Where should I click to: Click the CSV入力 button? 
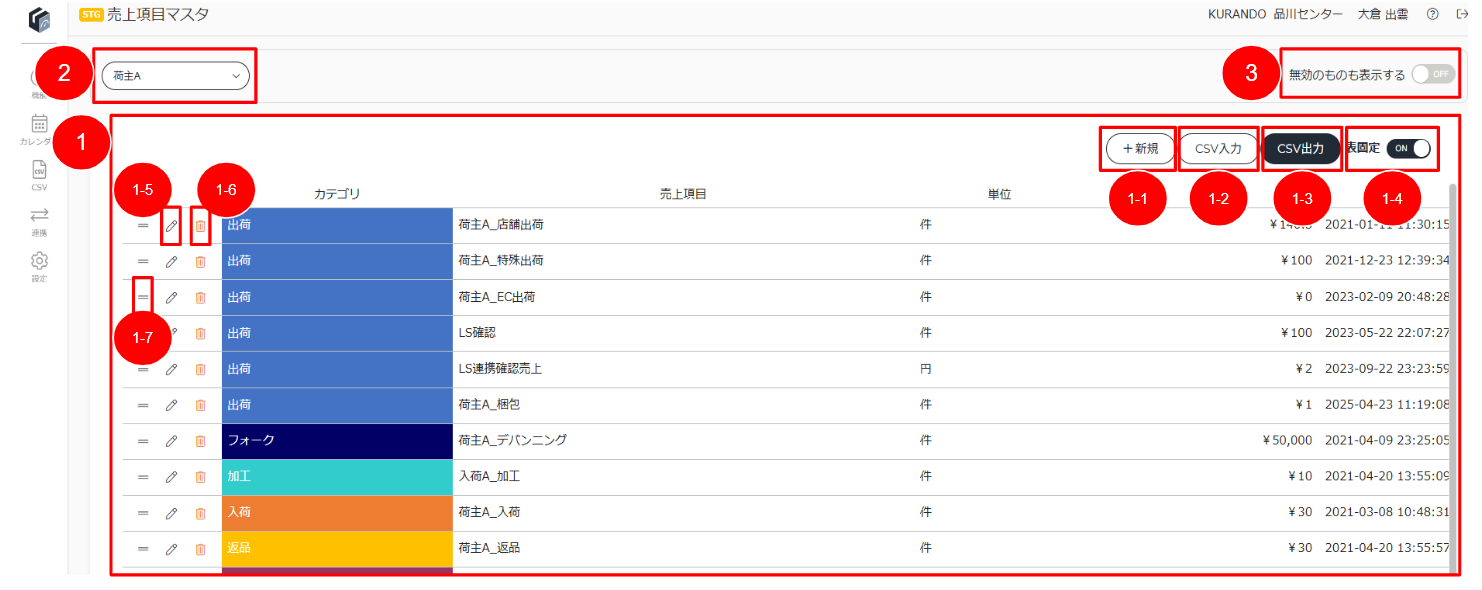click(1218, 149)
